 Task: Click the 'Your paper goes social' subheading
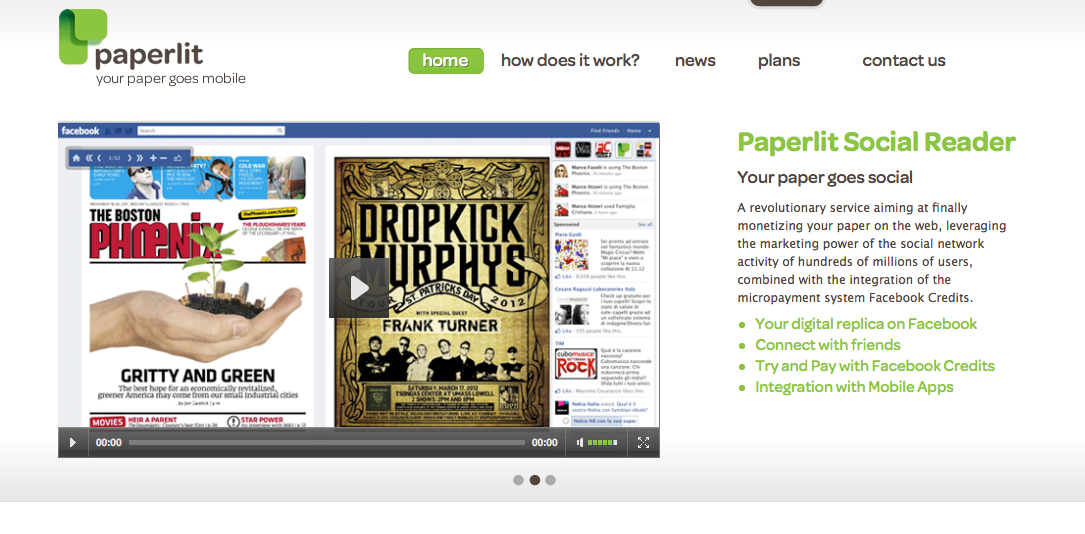coord(825,178)
